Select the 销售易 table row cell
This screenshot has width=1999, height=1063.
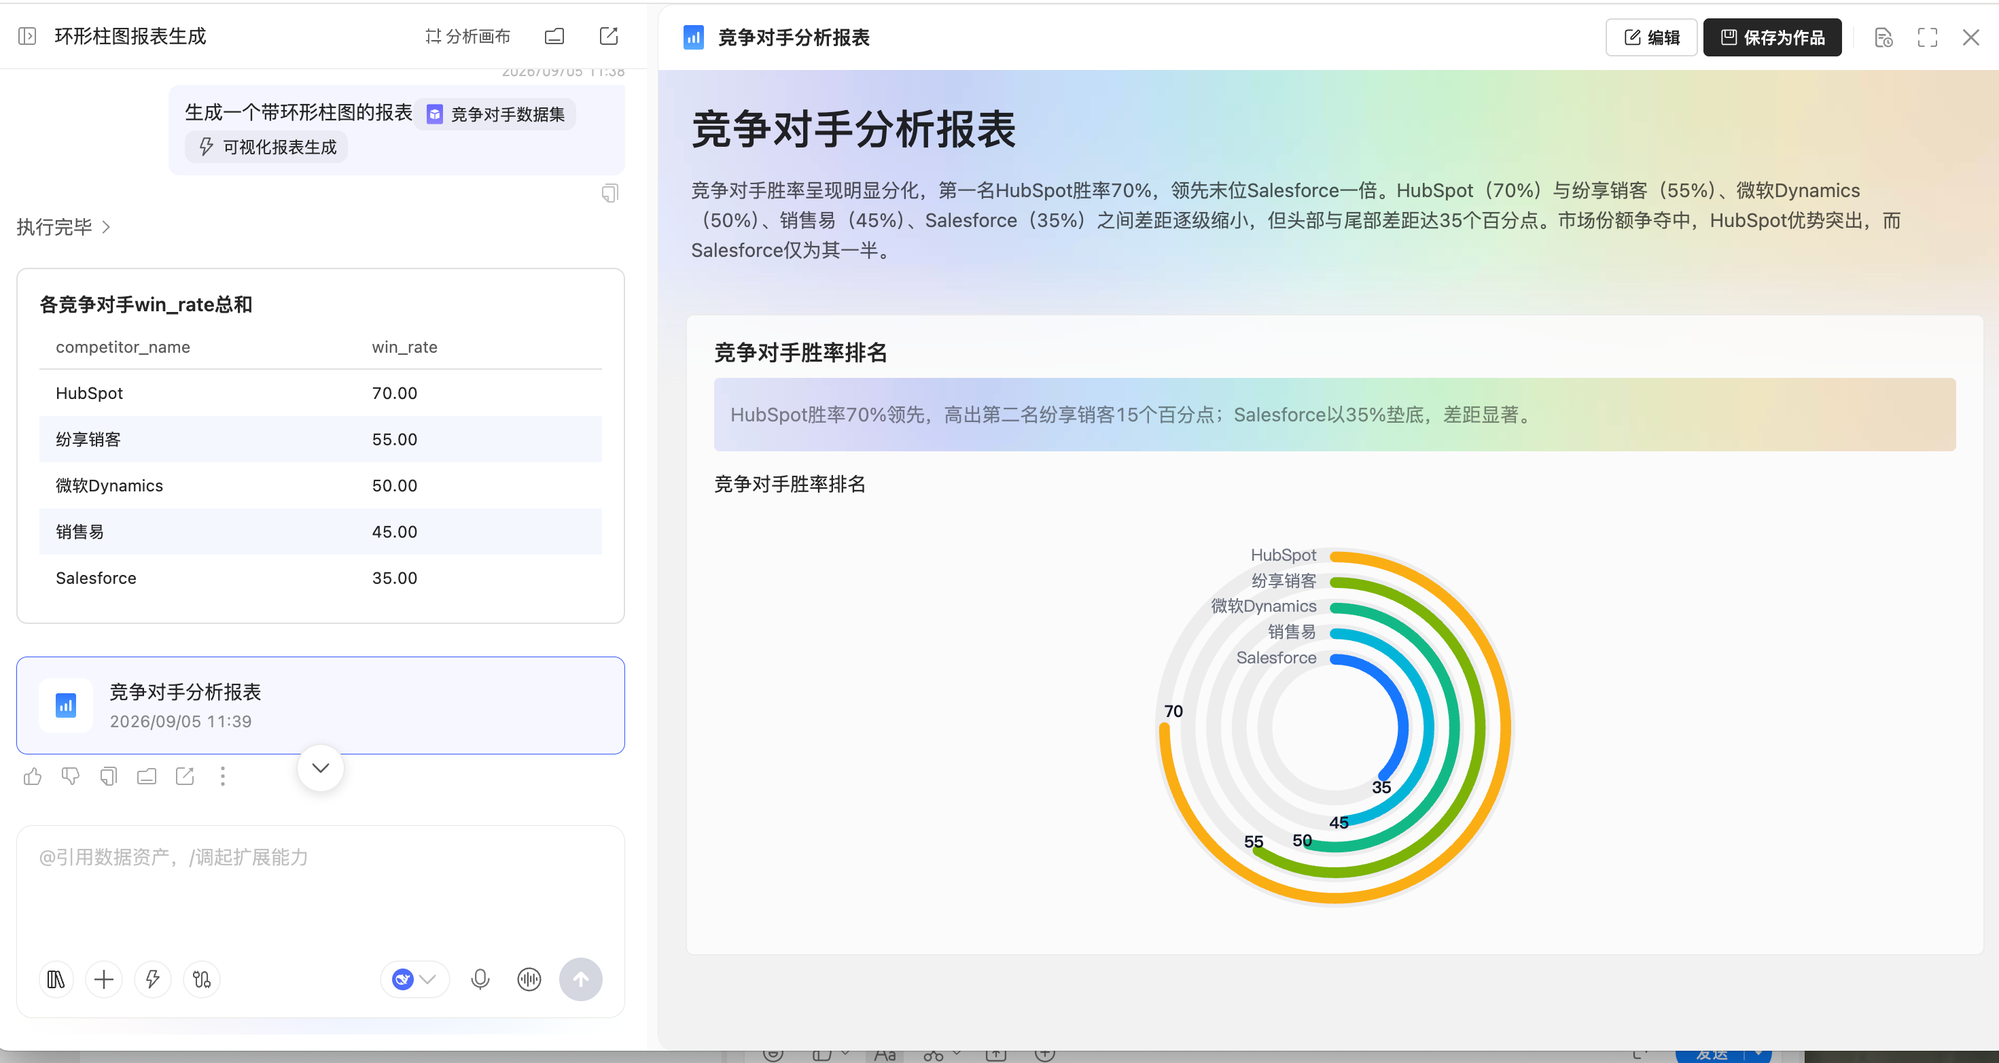tap(80, 532)
